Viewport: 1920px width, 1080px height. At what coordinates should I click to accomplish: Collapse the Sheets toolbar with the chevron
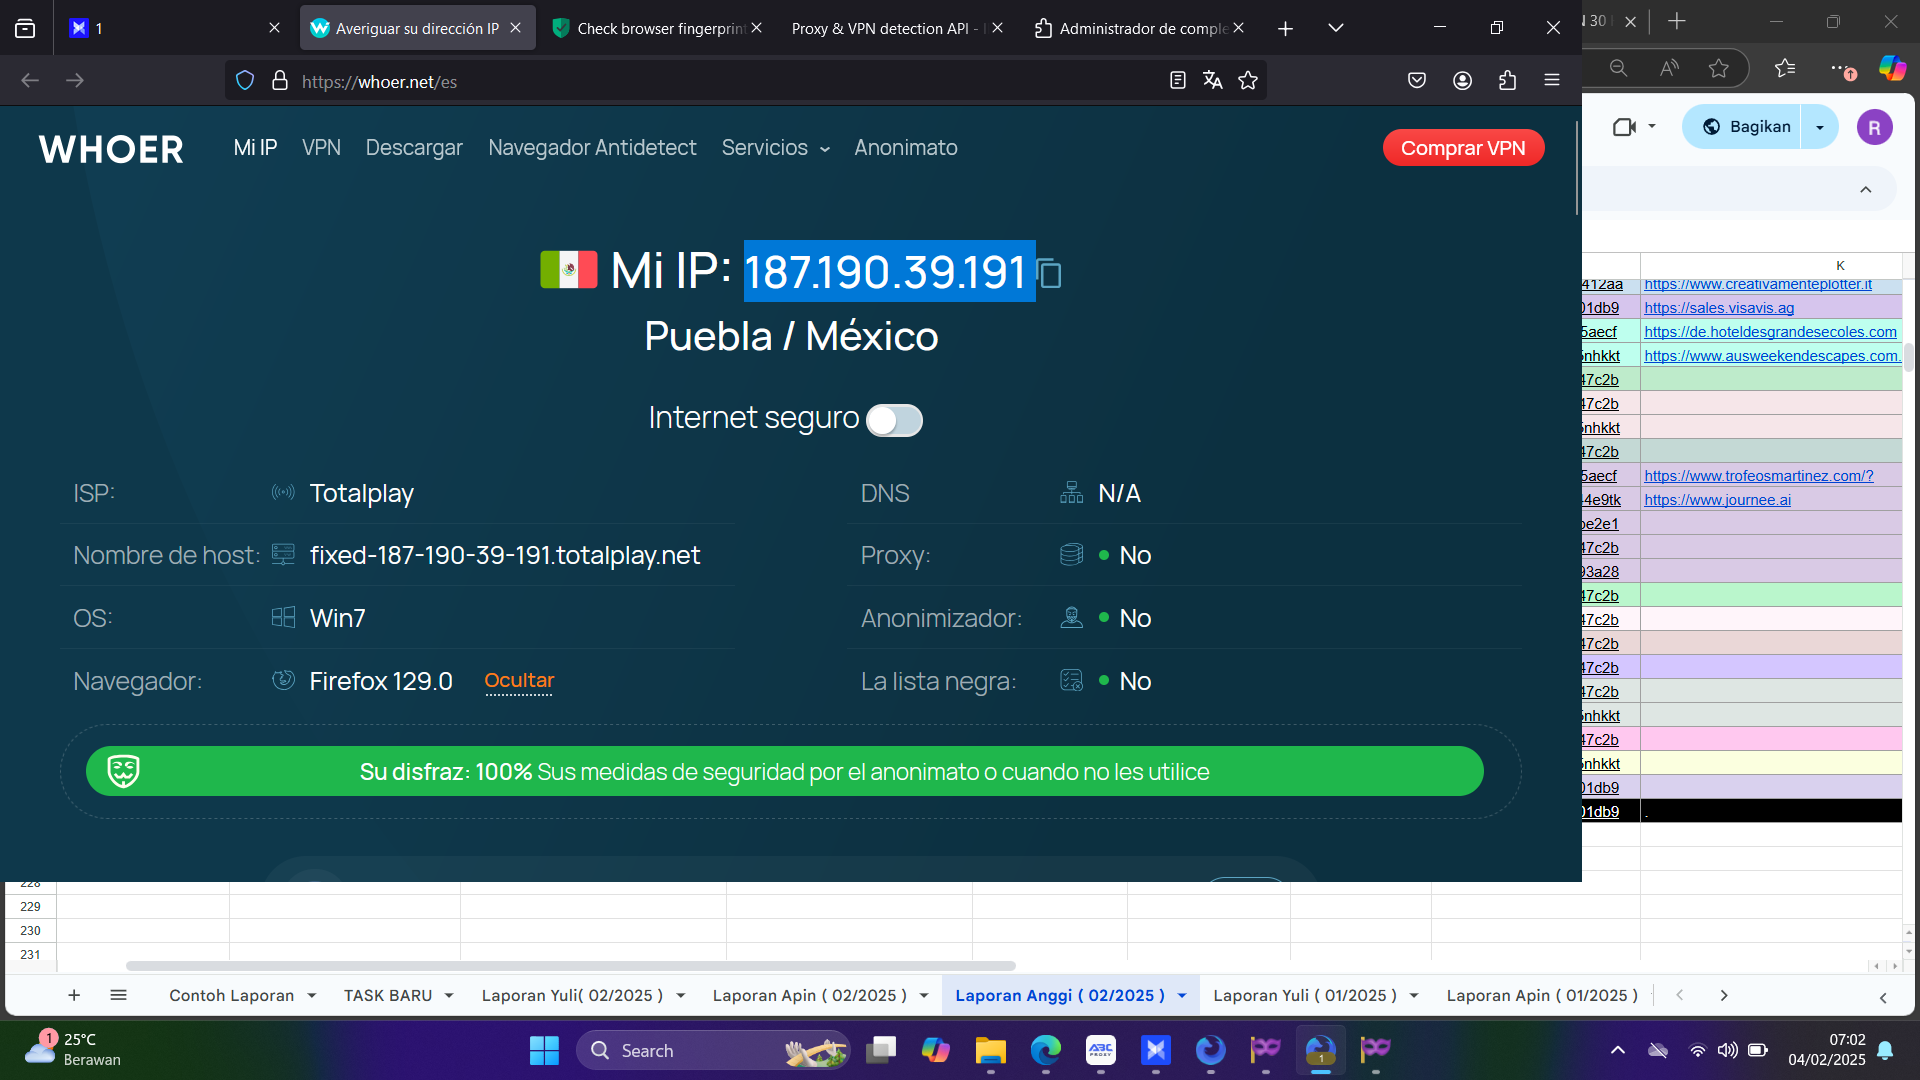tap(1866, 190)
